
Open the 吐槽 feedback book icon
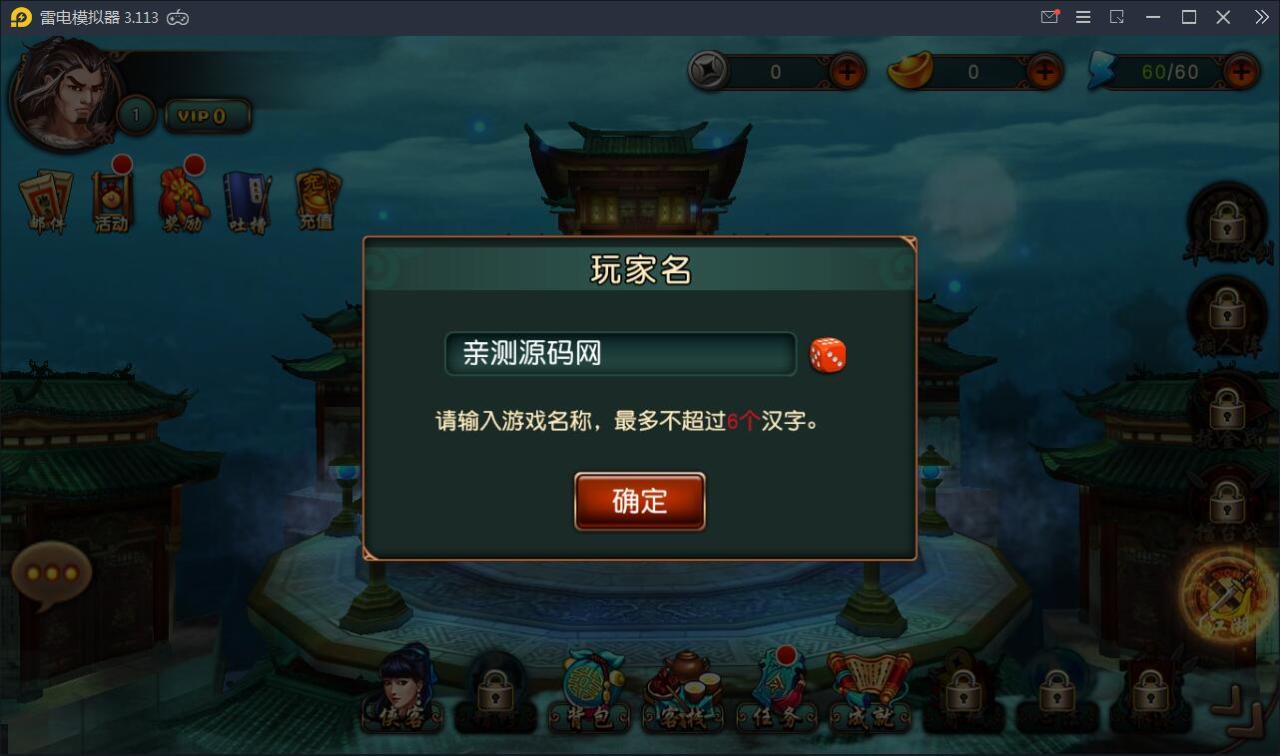click(x=247, y=203)
